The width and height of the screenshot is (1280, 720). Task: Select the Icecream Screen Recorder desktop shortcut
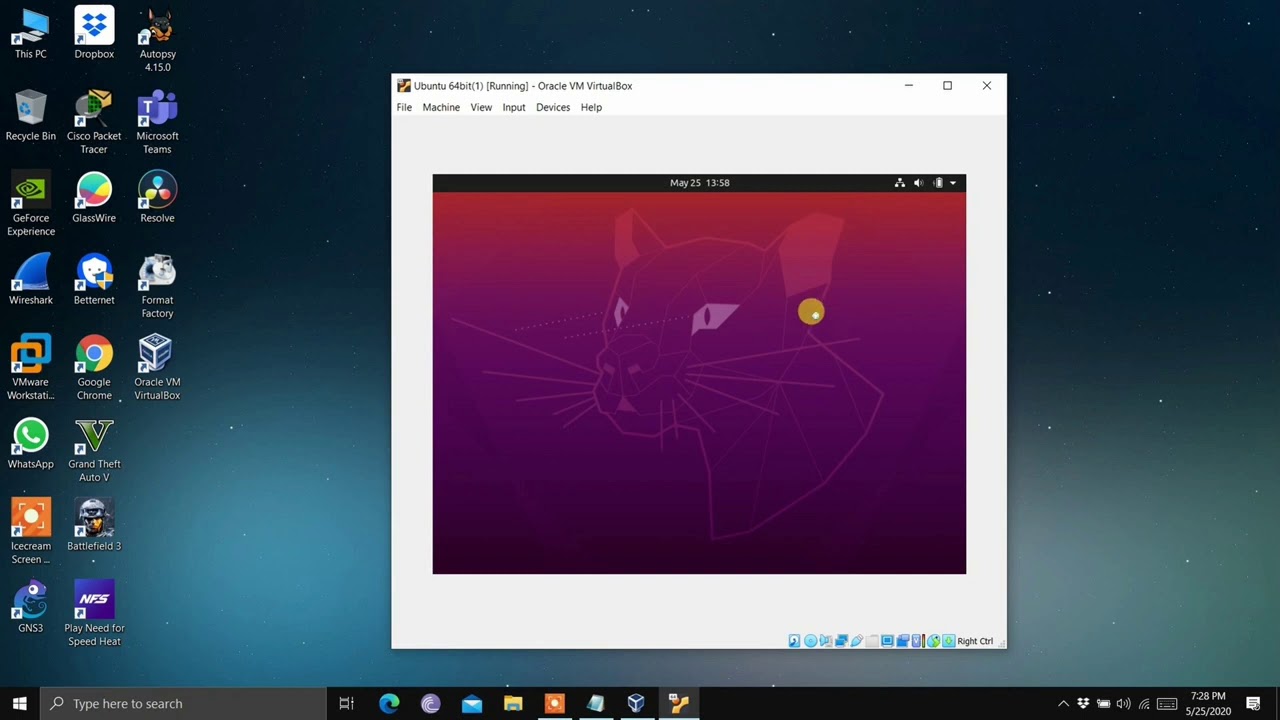30,532
